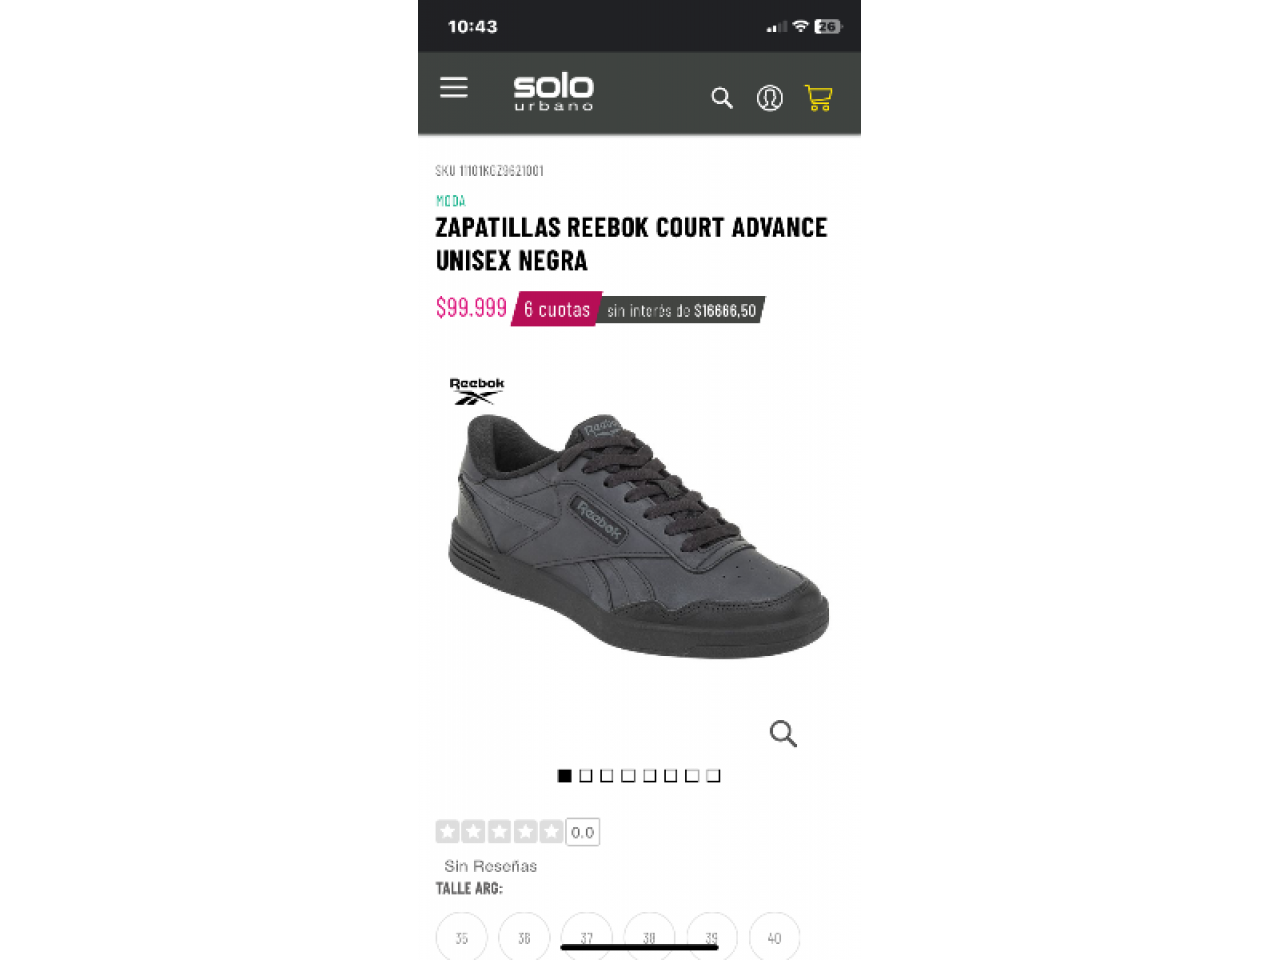Zoom product image with magnifier icon
Viewport: 1280px width, 960px height.
pos(783,733)
